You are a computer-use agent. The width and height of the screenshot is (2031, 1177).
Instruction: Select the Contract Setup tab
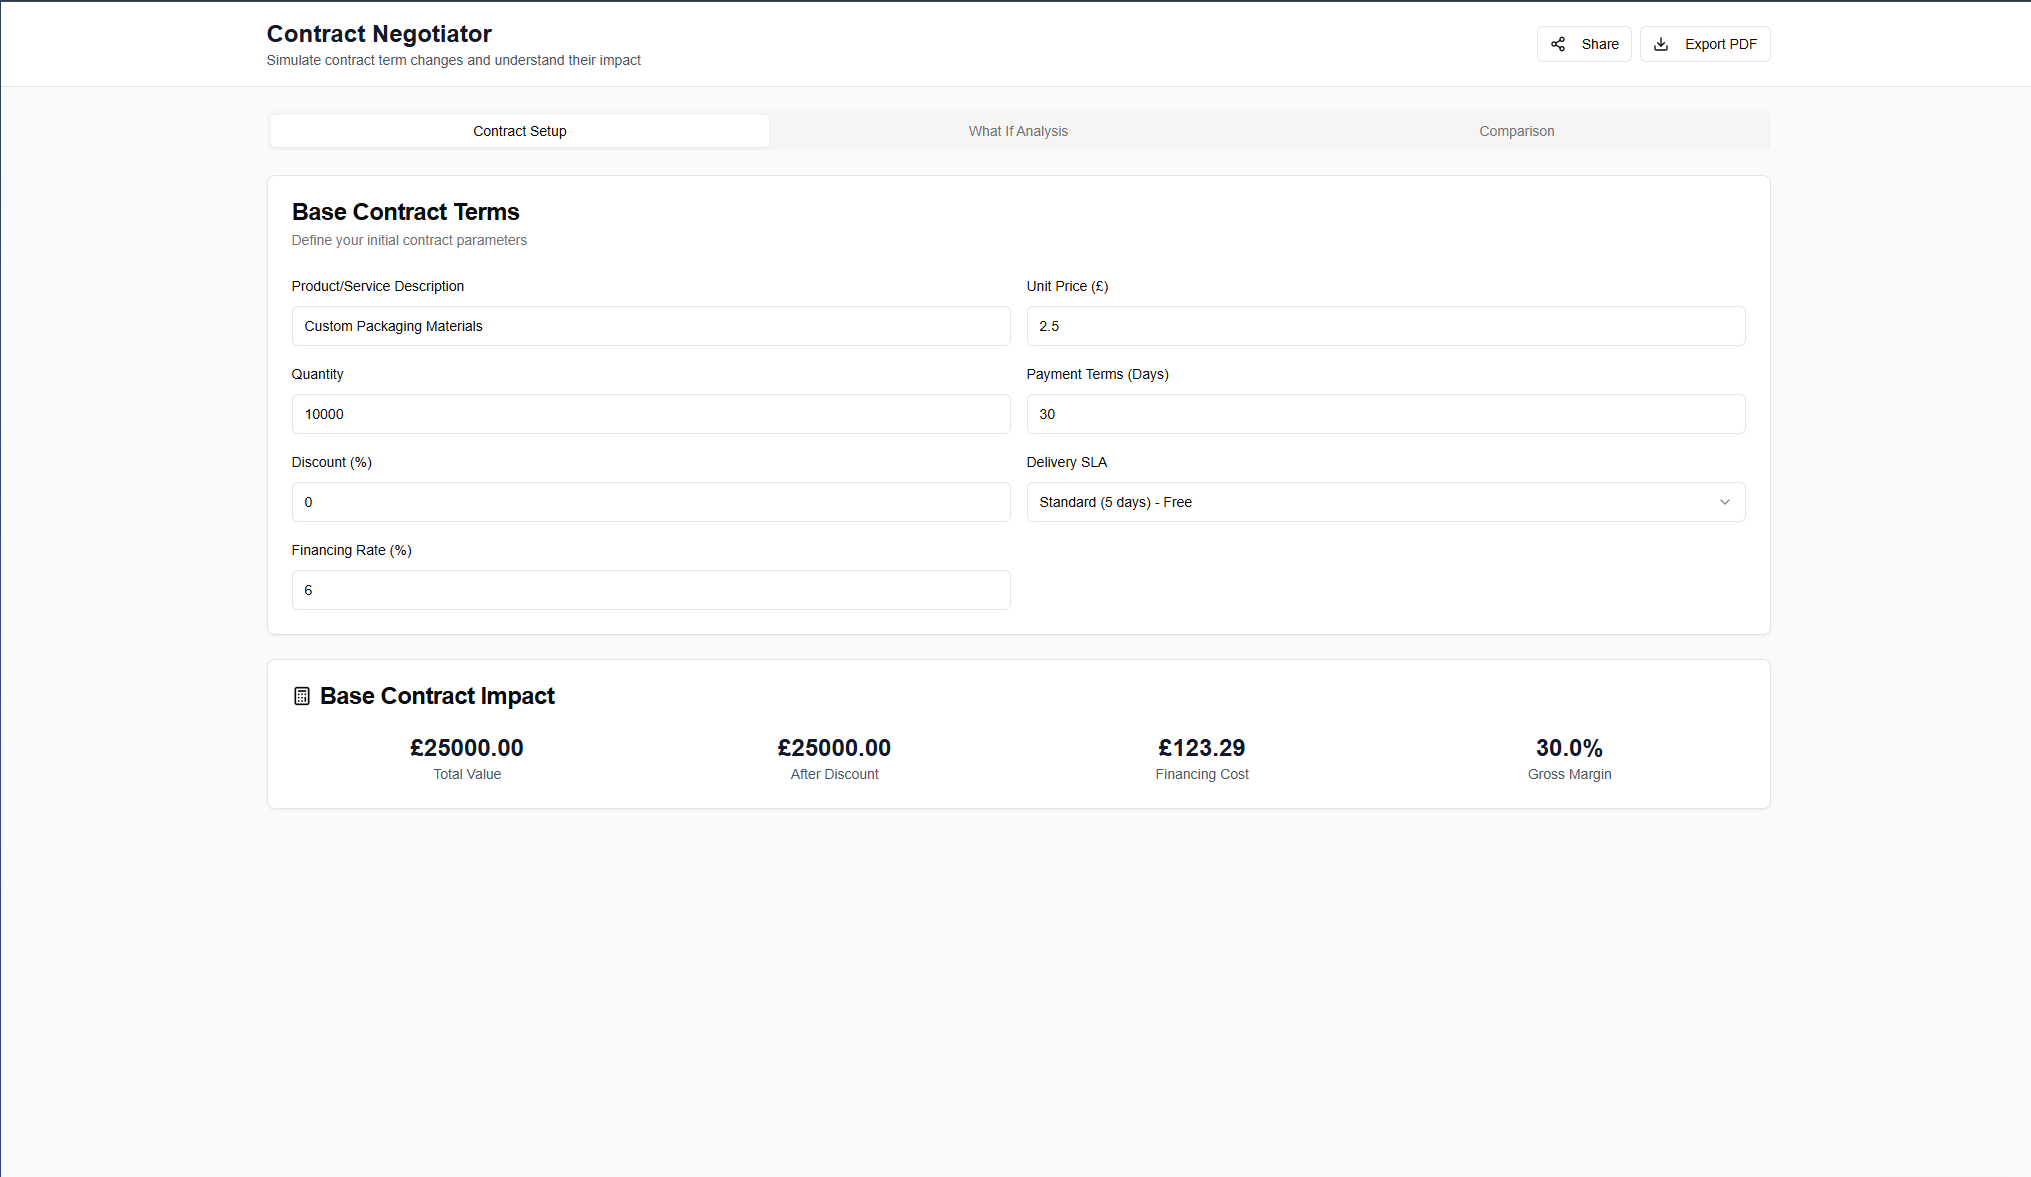point(520,131)
